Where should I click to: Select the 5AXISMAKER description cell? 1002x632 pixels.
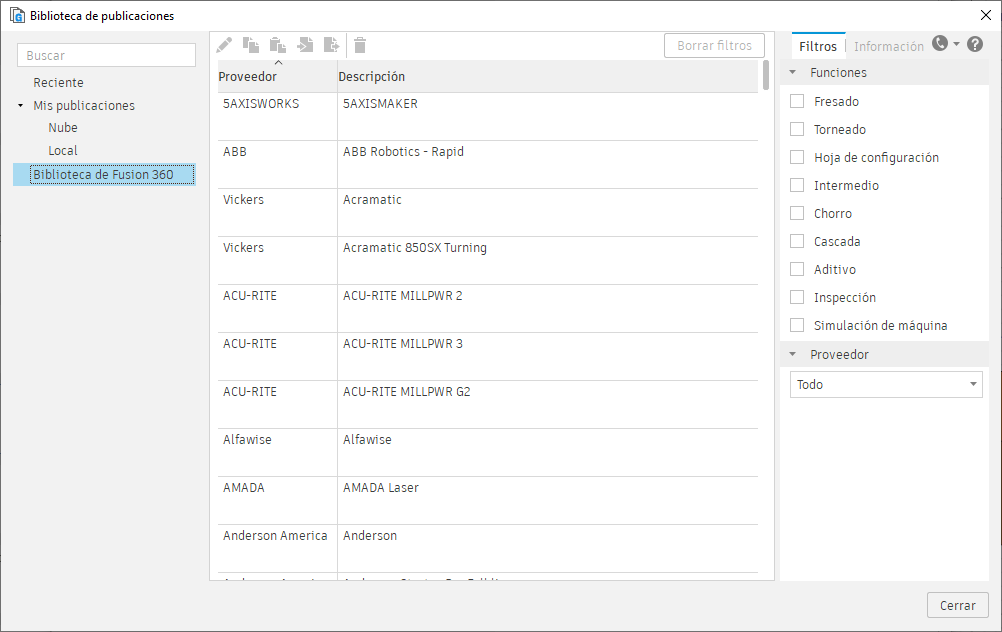pyautogui.click(x=548, y=116)
